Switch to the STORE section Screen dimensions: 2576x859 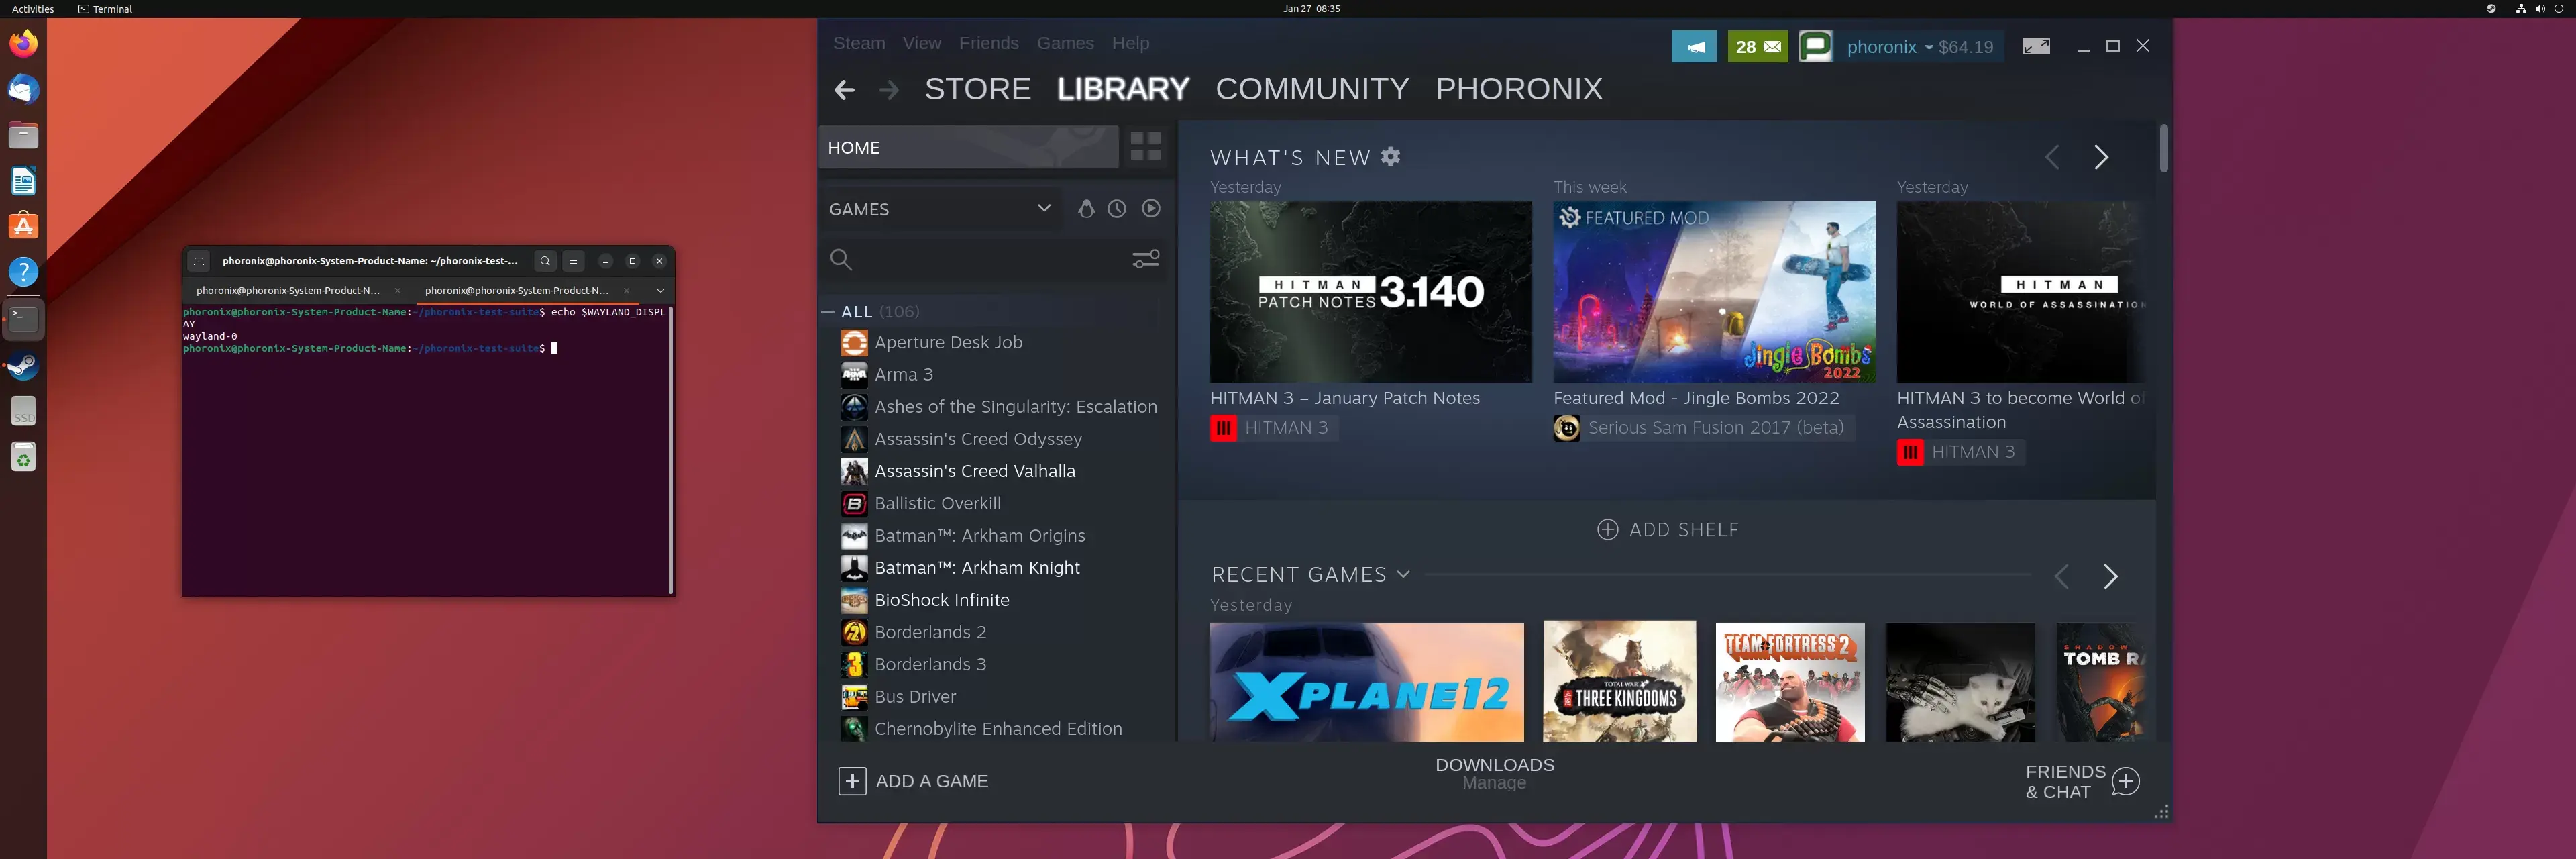[977, 89]
